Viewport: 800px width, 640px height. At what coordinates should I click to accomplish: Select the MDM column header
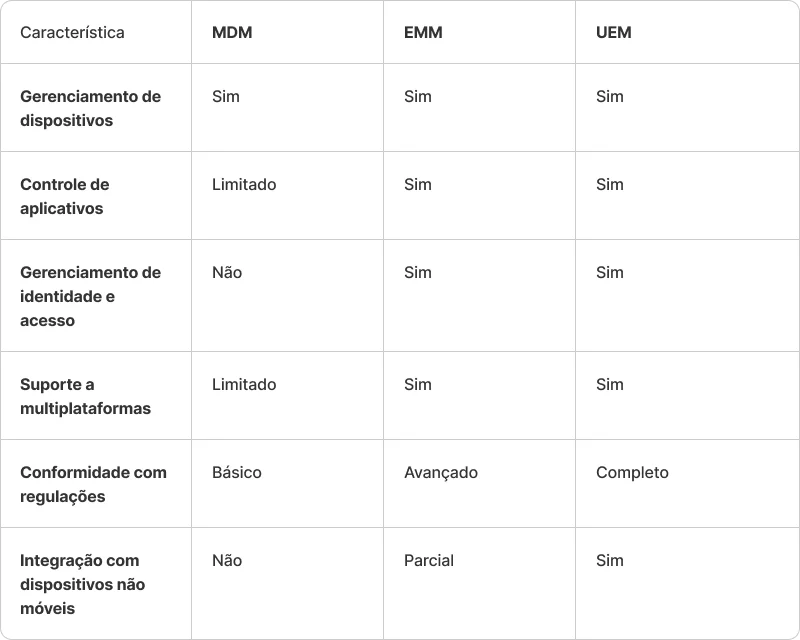[x=232, y=32]
